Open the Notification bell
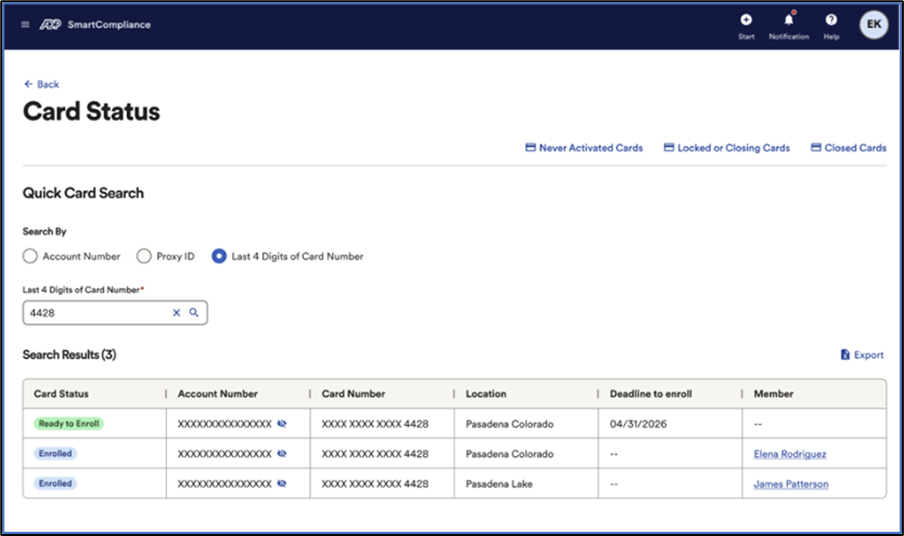This screenshot has width=904, height=536. [788, 20]
